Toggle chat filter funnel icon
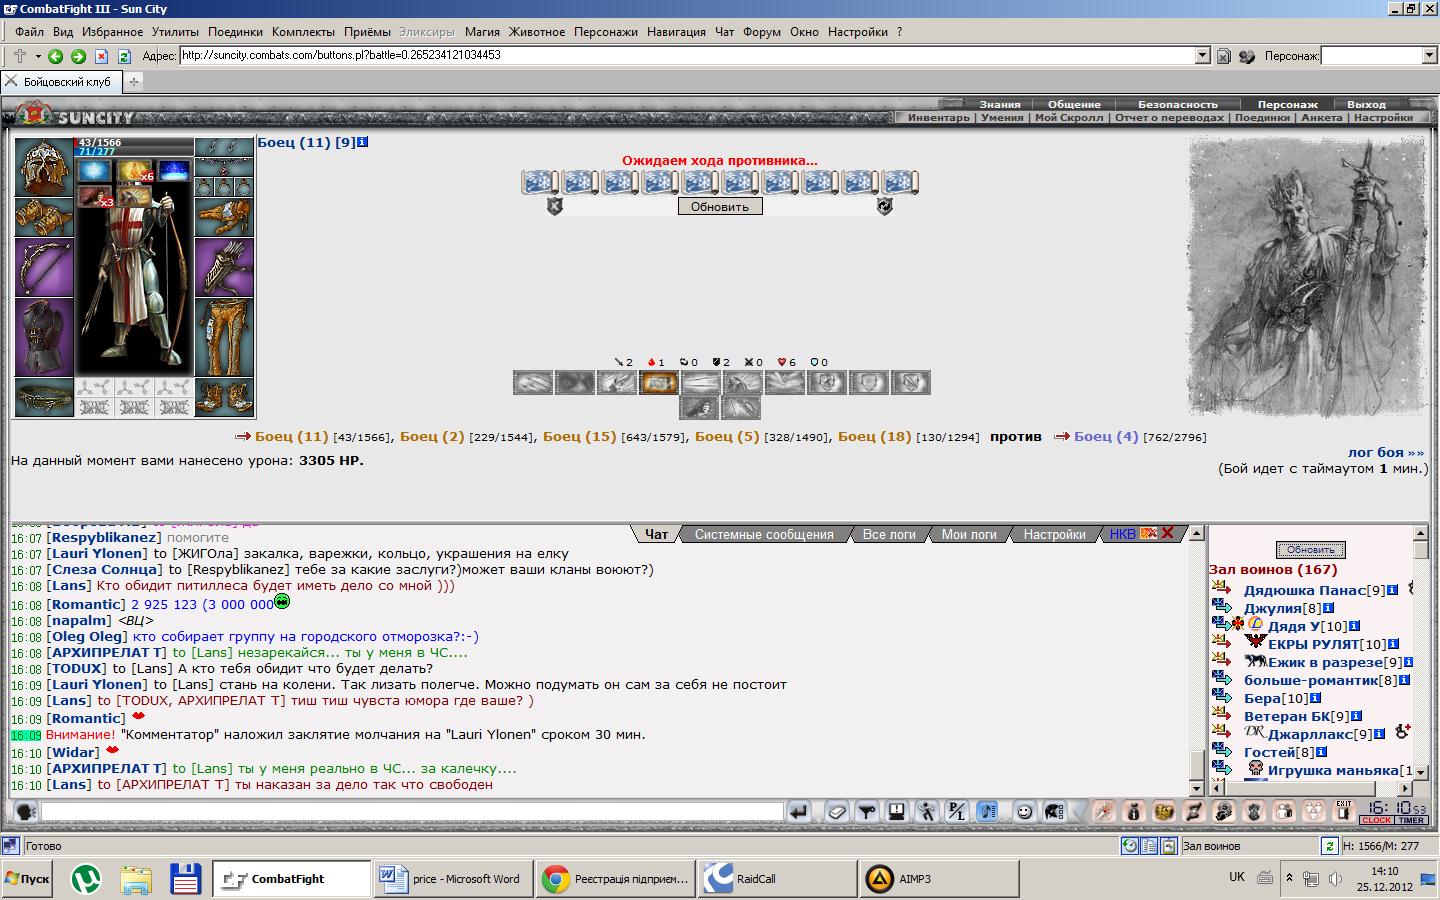The width and height of the screenshot is (1440, 900). click(867, 811)
